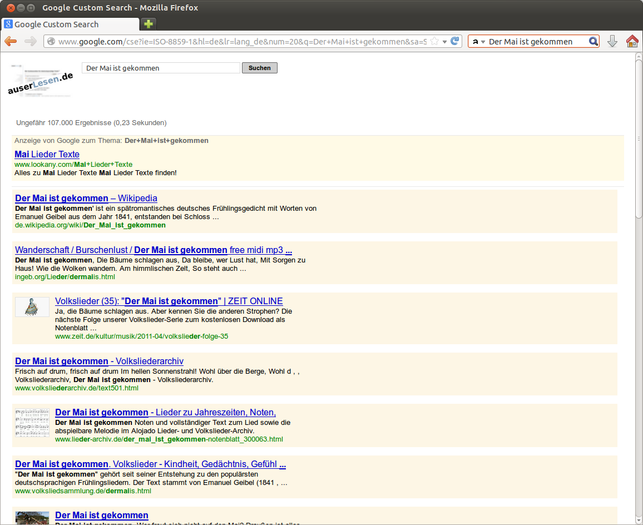Click the Google favicon on the tab

coord(8,24)
